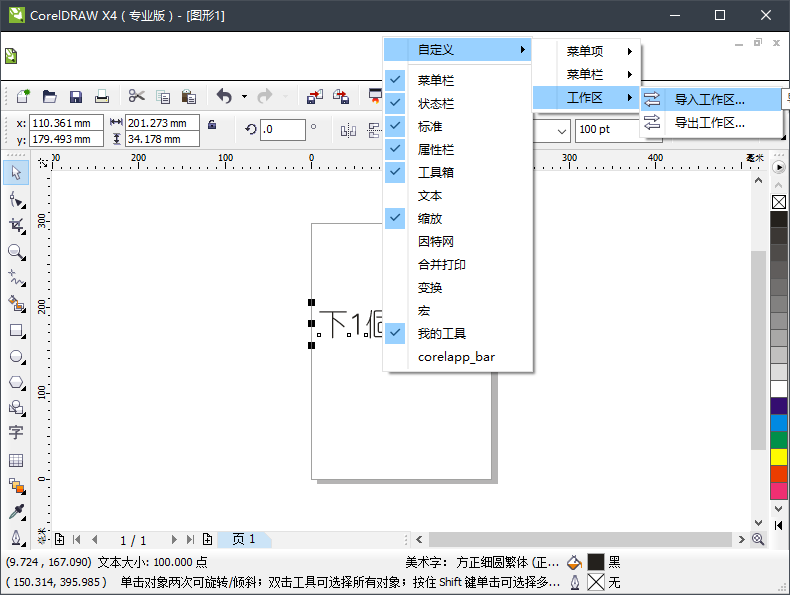Select the Rectangle tool

point(16,329)
